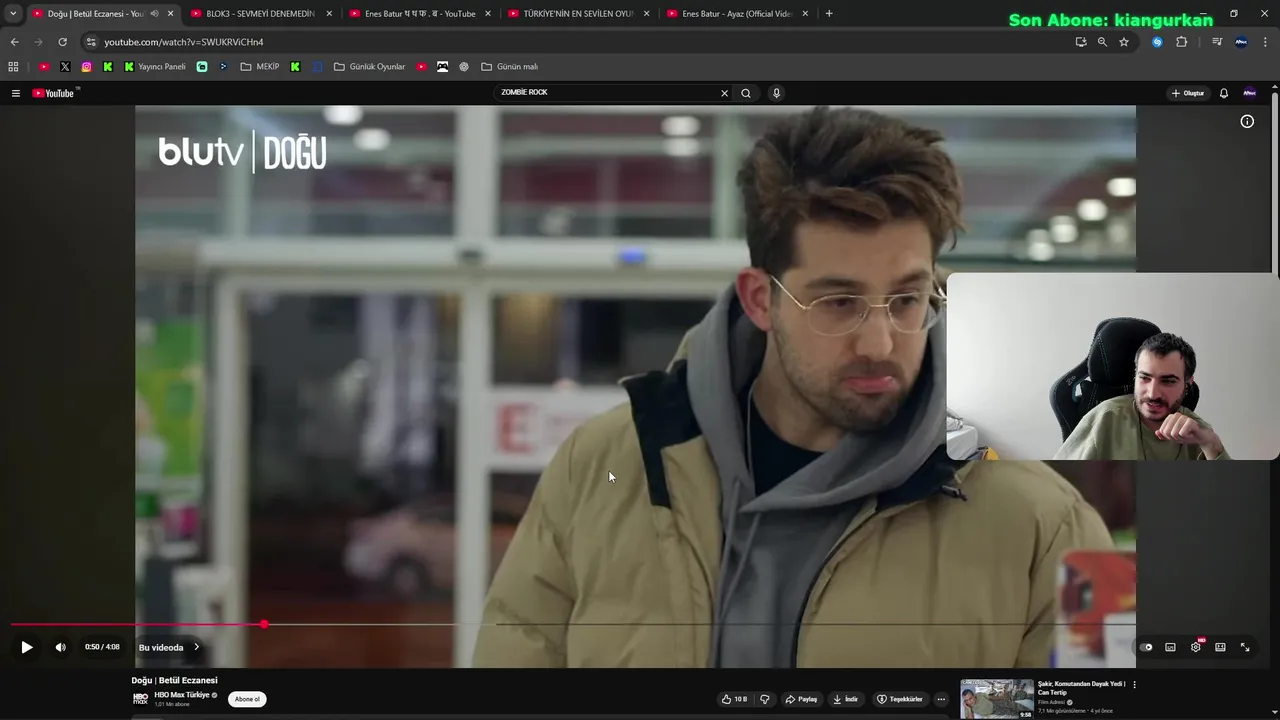This screenshot has height=720, width=1280.
Task: Reload the page
Action: click(62, 42)
